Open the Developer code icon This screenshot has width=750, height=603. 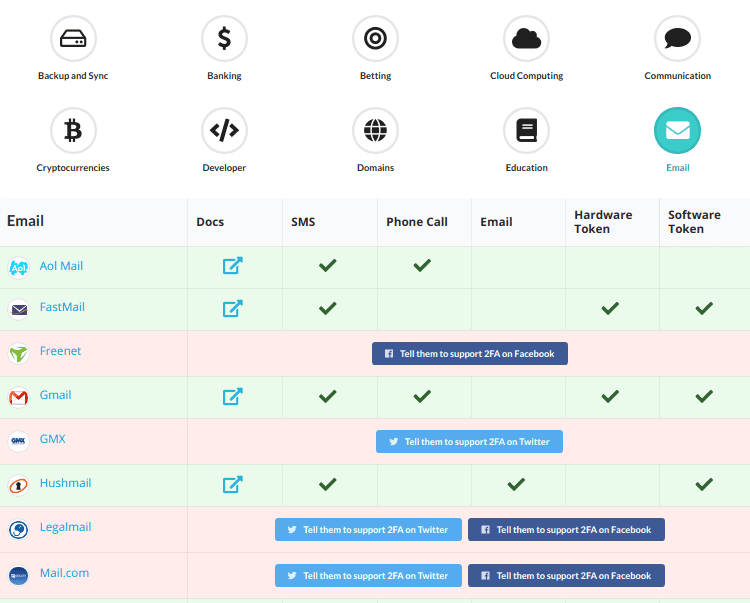point(224,131)
